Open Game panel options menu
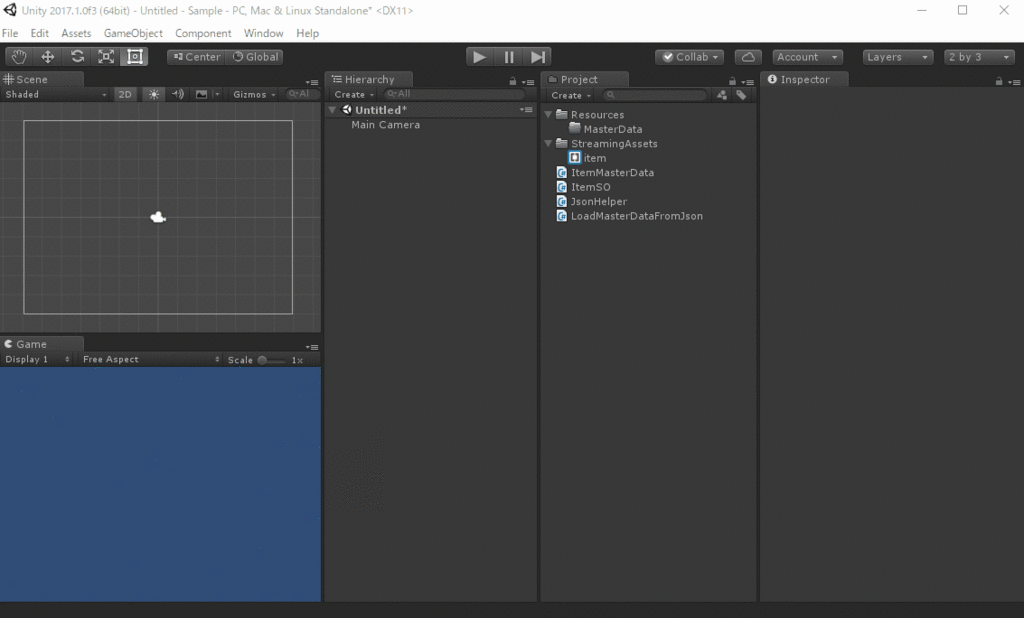The height and width of the screenshot is (618, 1024). tap(312, 347)
